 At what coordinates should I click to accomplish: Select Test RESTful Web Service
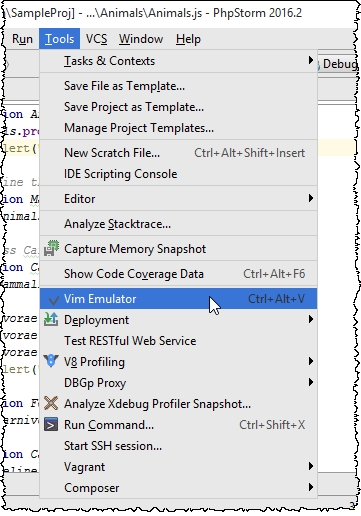(x=178, y=341)
